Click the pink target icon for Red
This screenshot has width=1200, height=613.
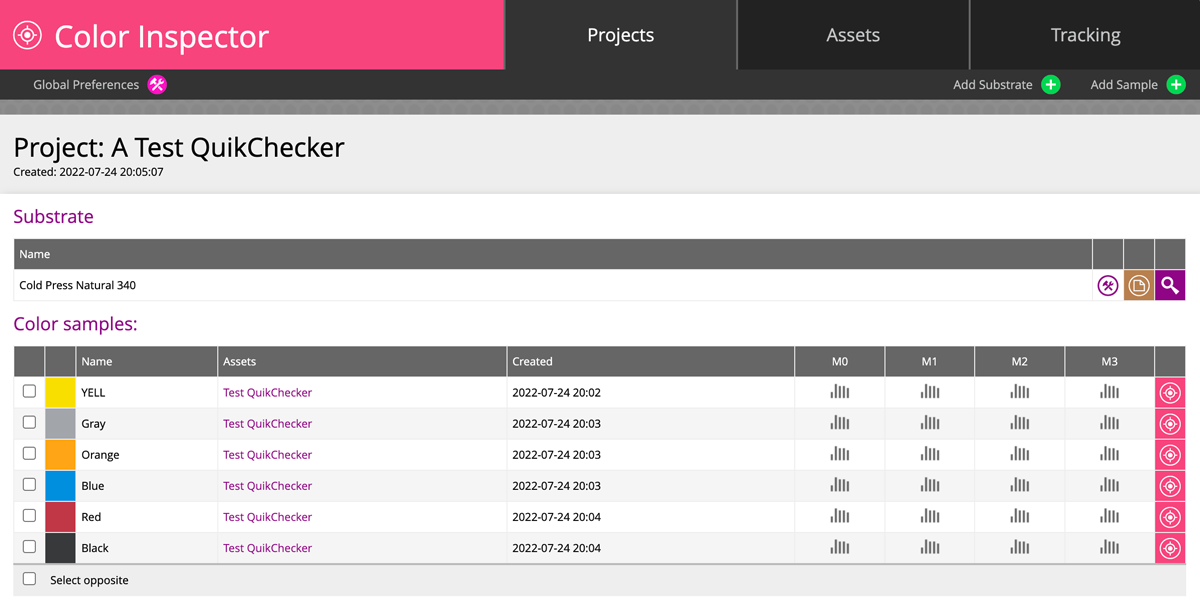tap(1170, 517)
